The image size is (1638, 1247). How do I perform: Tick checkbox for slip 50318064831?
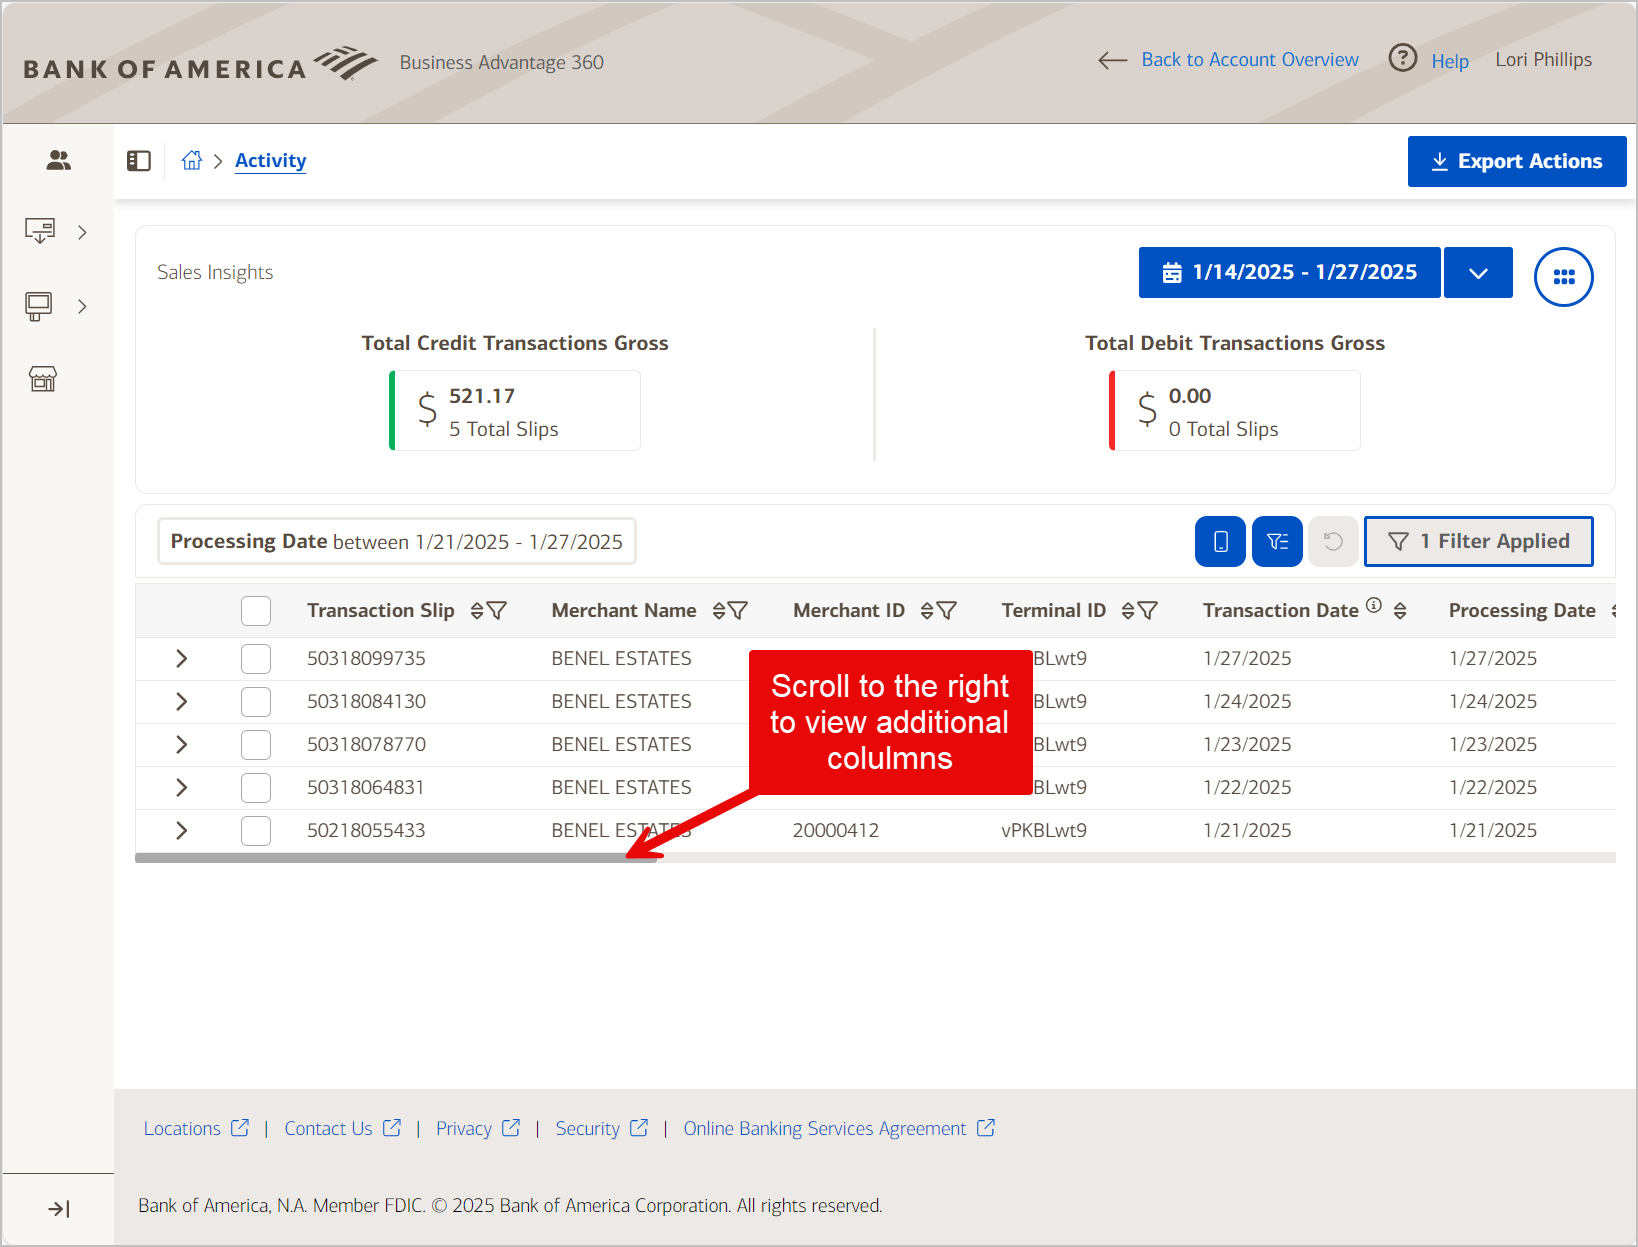tap(256, 788)
